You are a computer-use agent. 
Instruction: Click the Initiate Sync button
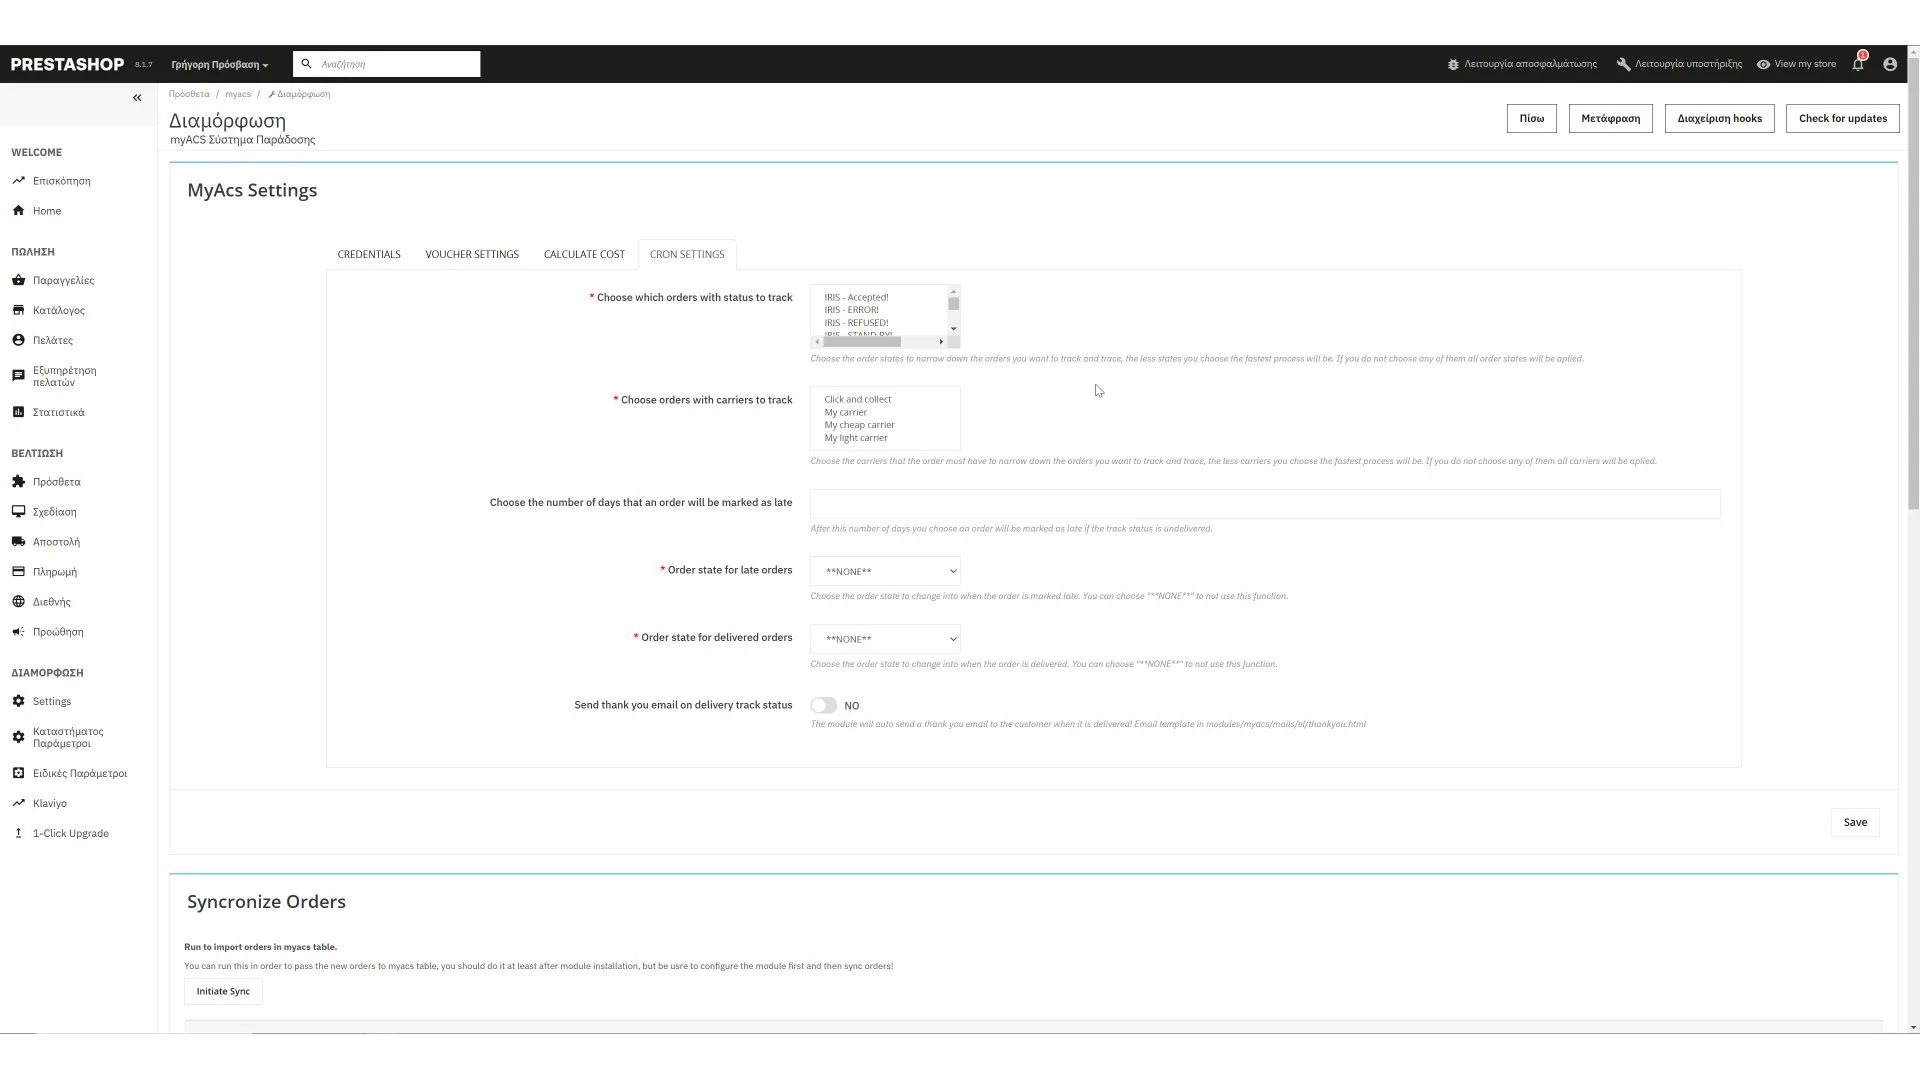coord(223,992)
